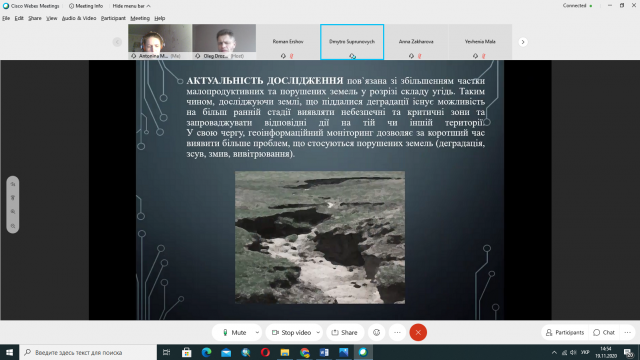Viewport: 640px width, 360px height.
Task: Select Roman Ershov participant tile
Action: [288, 42]
